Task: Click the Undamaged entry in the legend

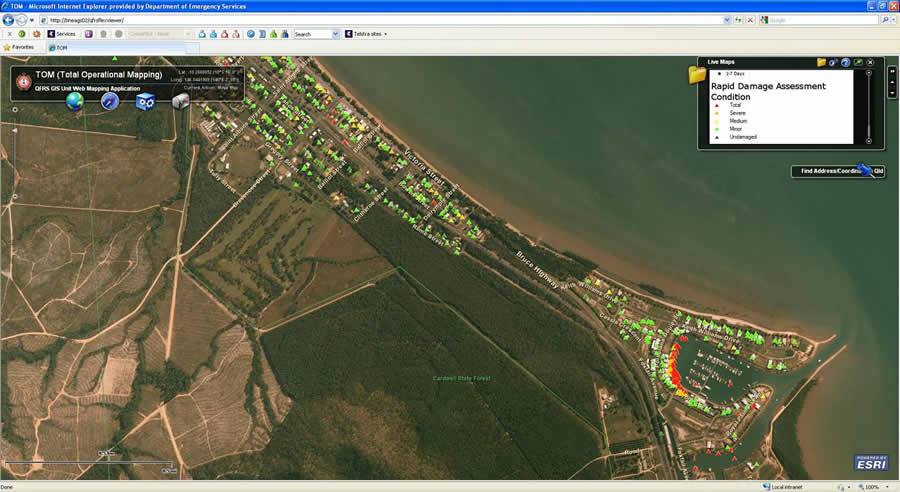Action: tap(743, 137)
